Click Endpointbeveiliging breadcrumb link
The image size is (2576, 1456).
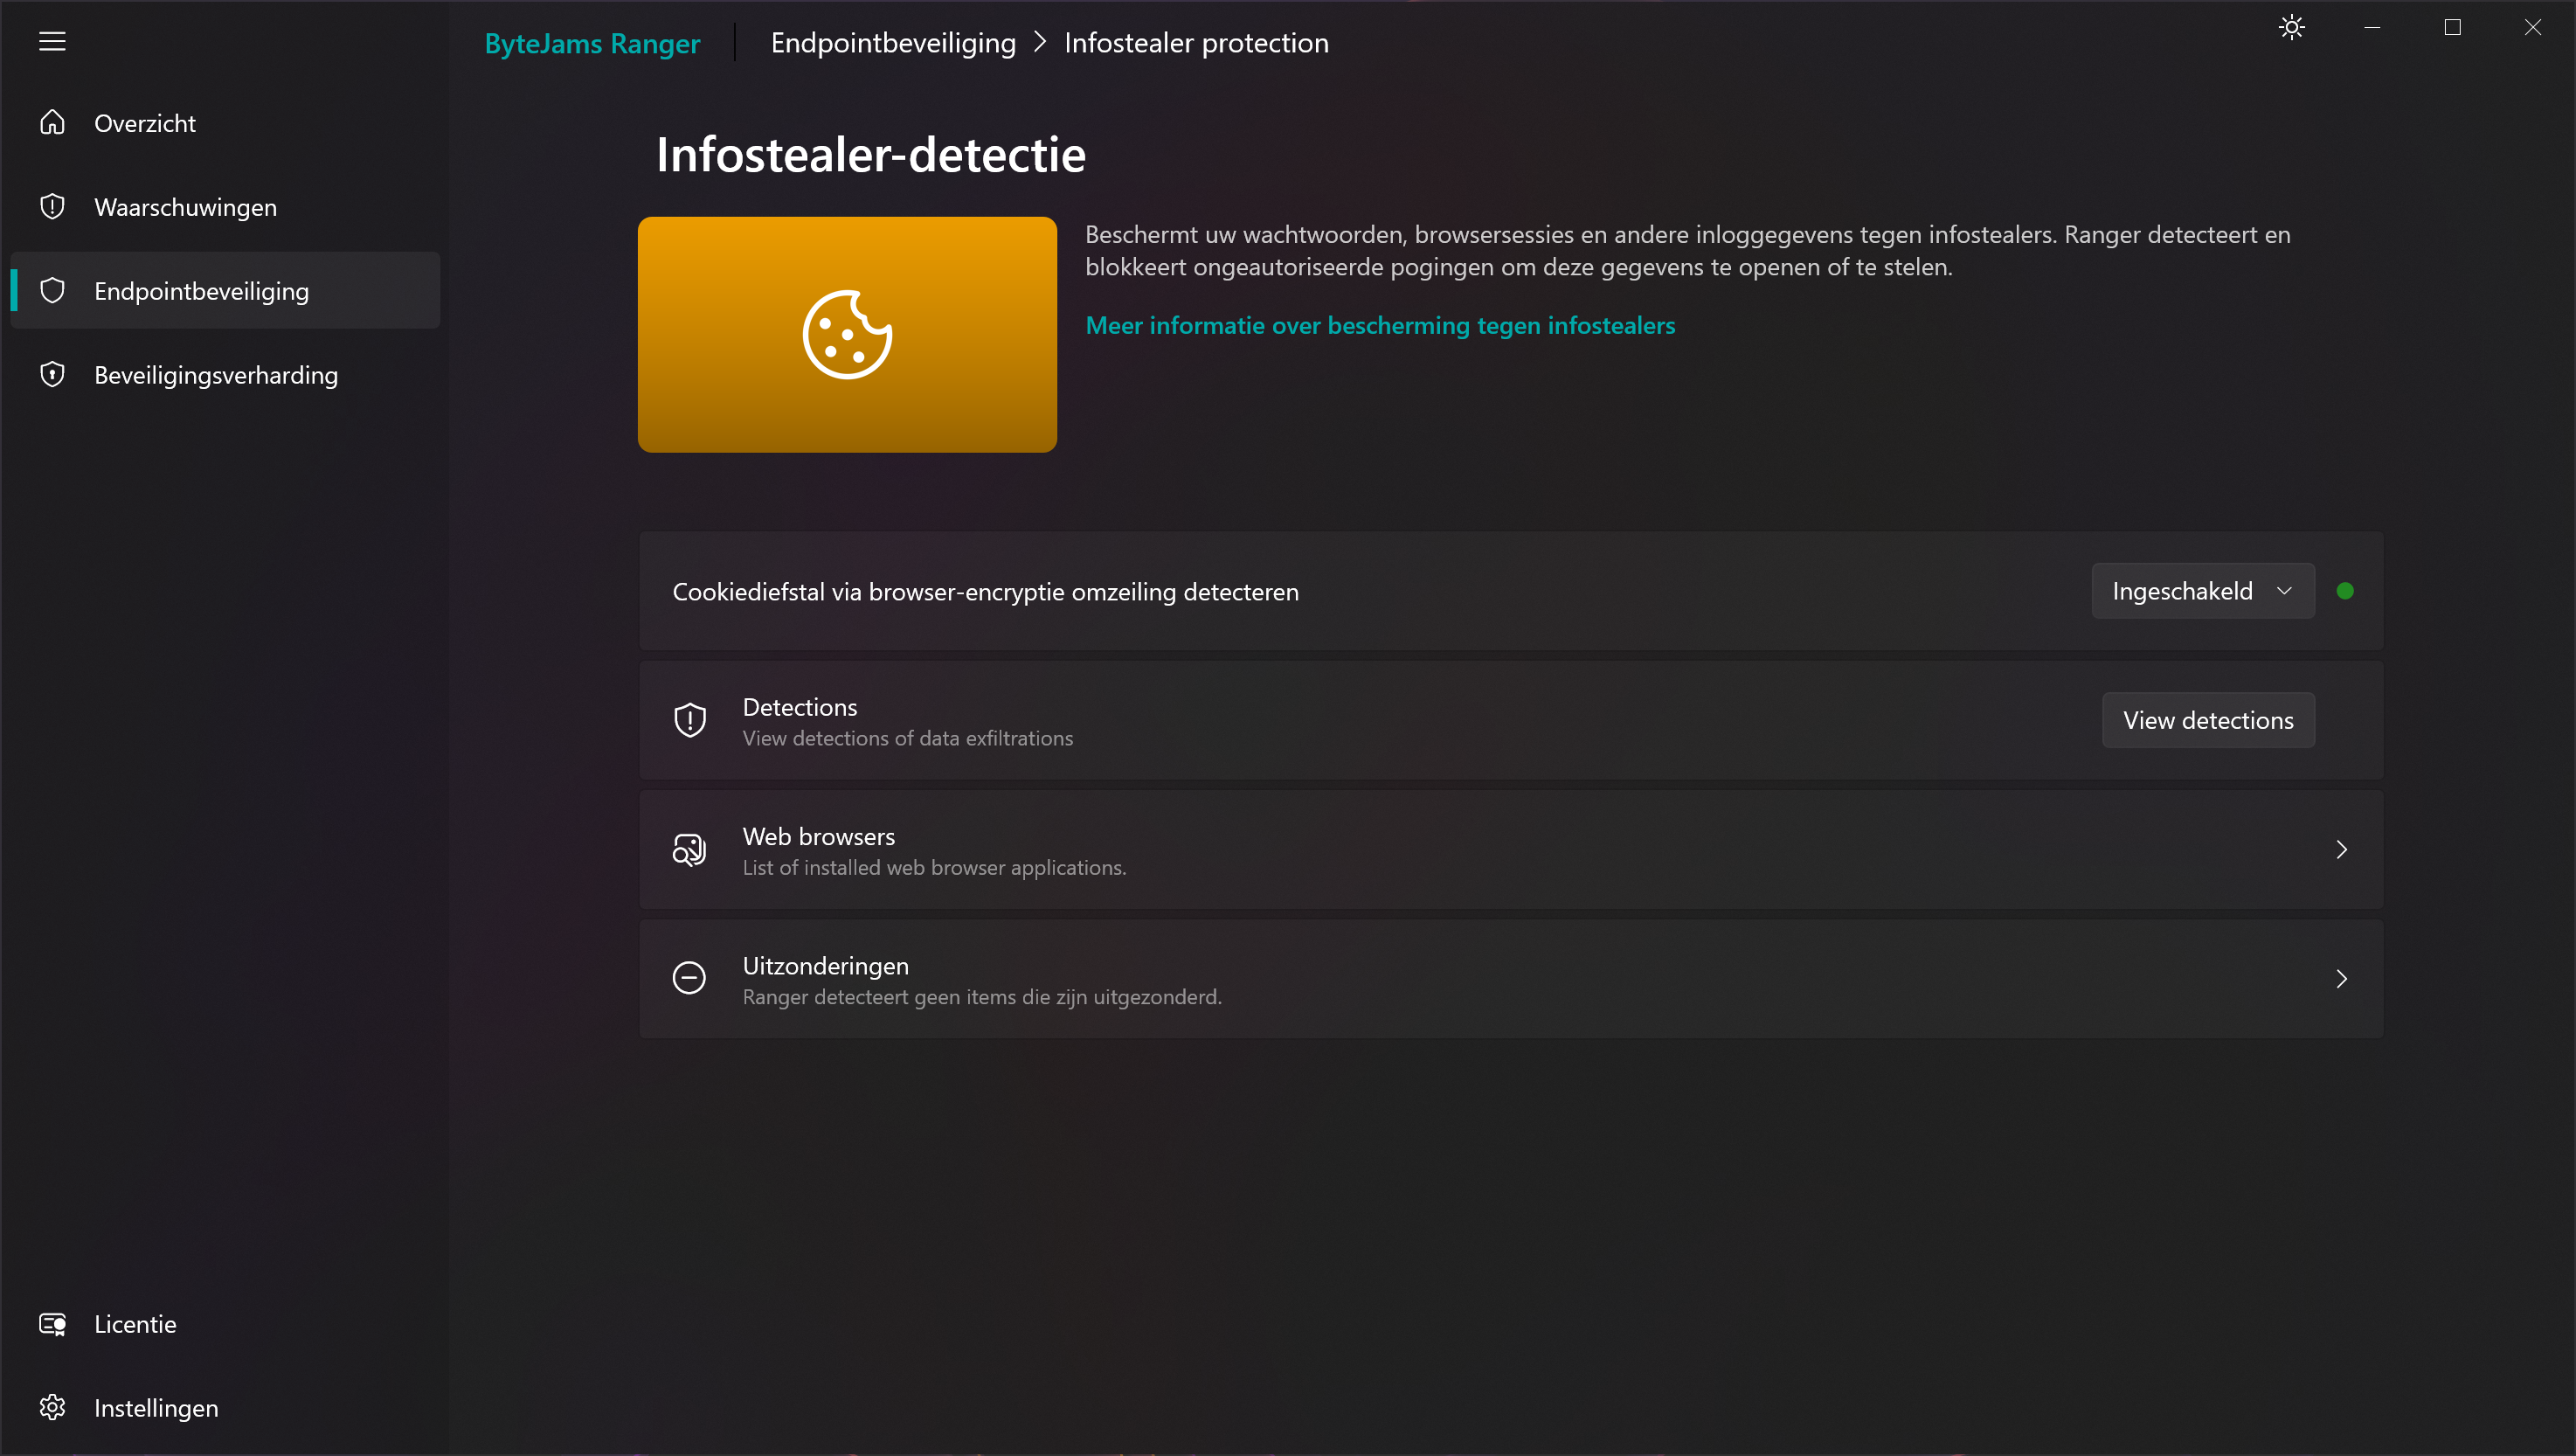(893, 43)
